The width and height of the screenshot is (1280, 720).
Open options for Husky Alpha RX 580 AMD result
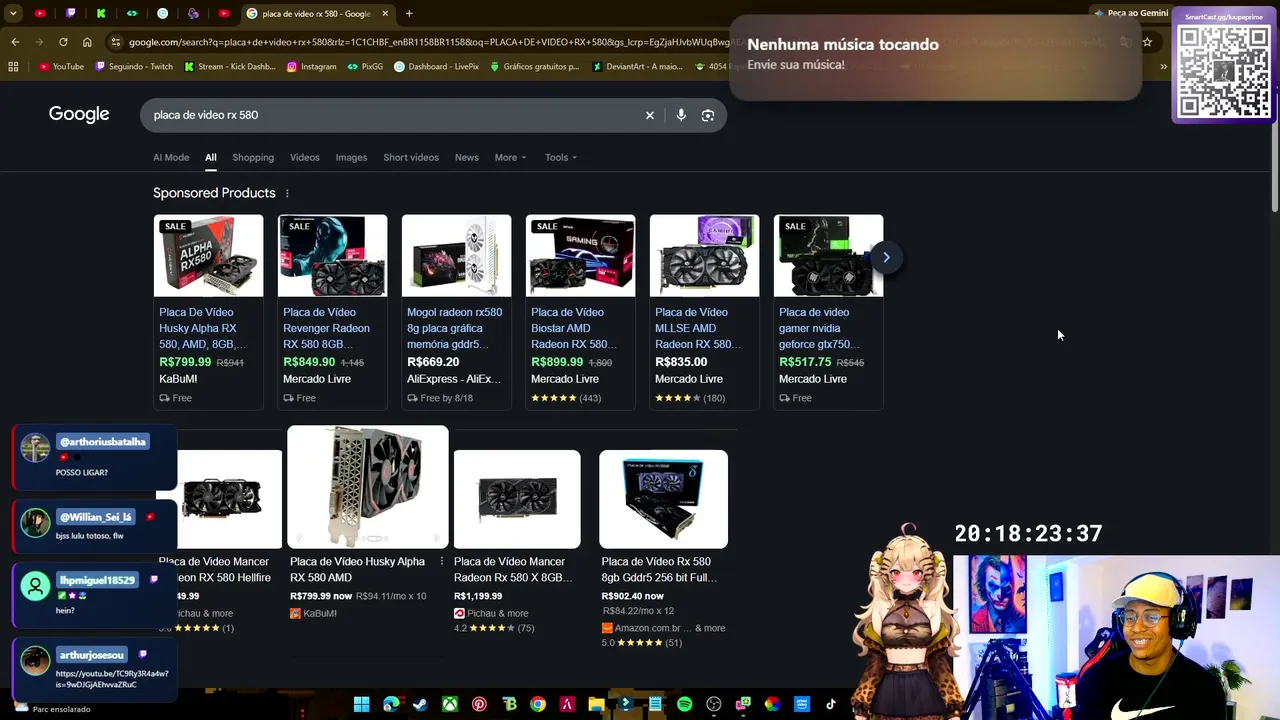click(x=441, y=562)
